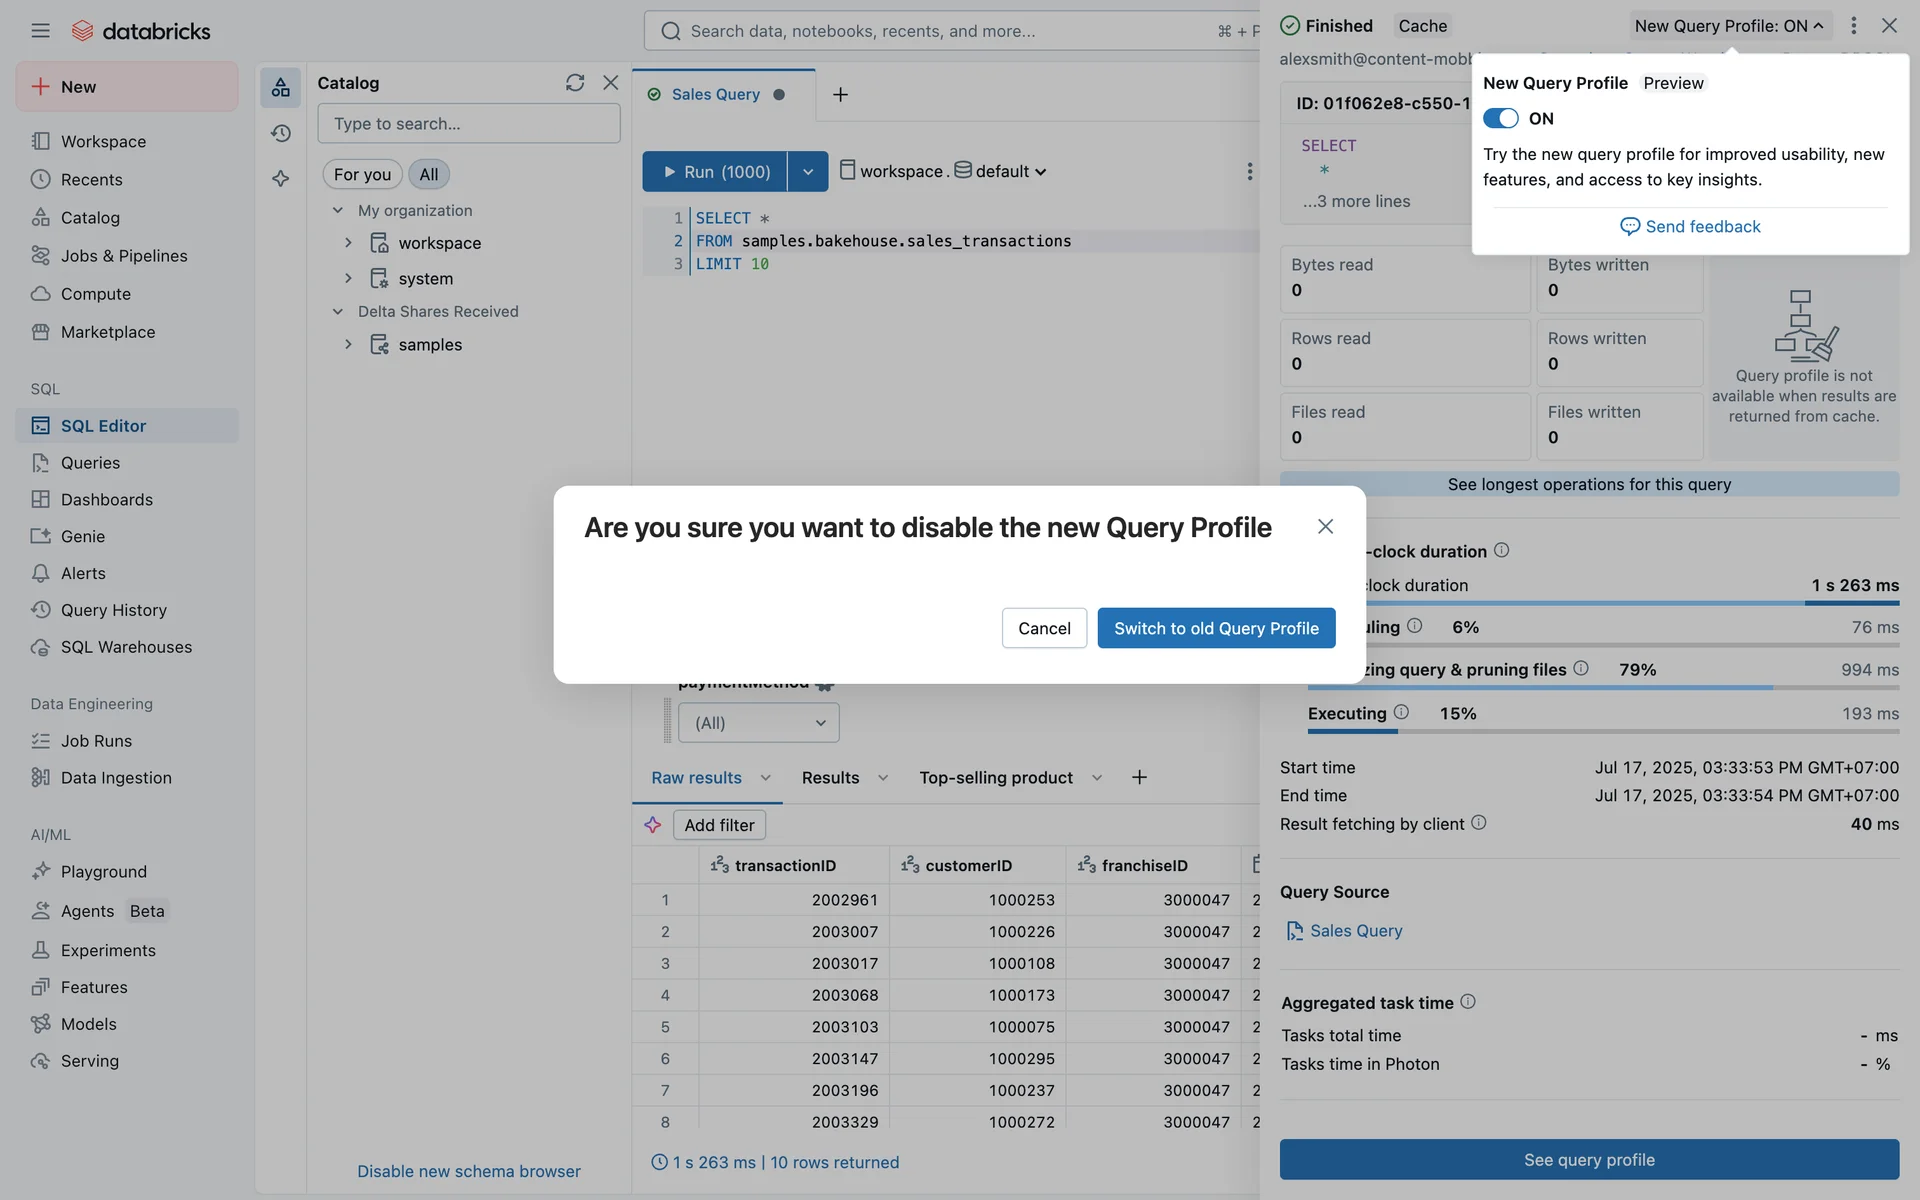Screen dimensions: 1920x1200
Task: Expand the samples catalog tree item
Action: tap(348, 344)
